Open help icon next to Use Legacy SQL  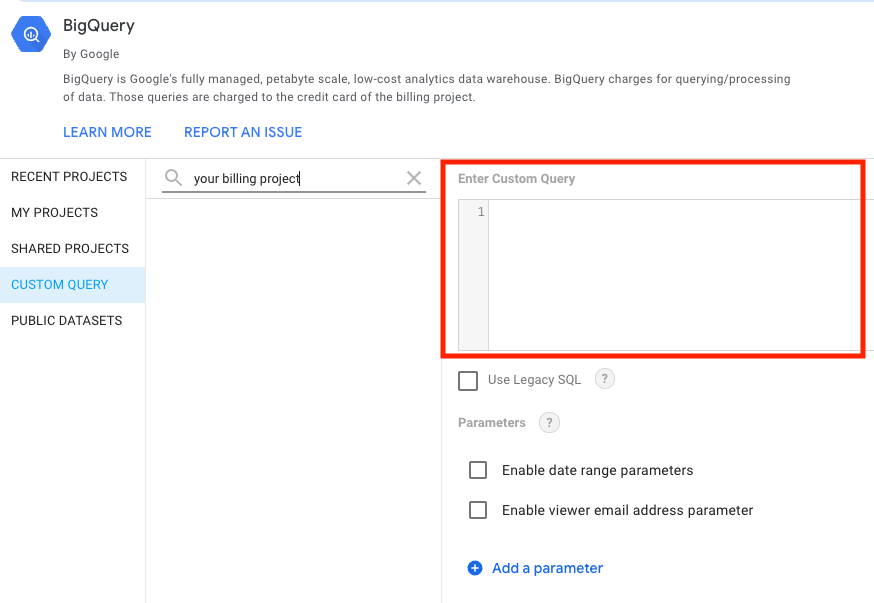pyautogui.click(x=604, y=379)
